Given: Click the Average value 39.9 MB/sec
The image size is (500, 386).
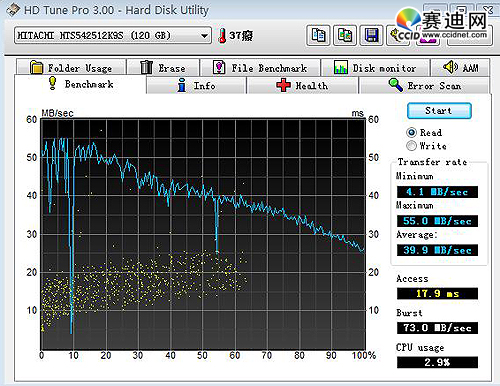Looking at the screenshot, I should 437,250.
